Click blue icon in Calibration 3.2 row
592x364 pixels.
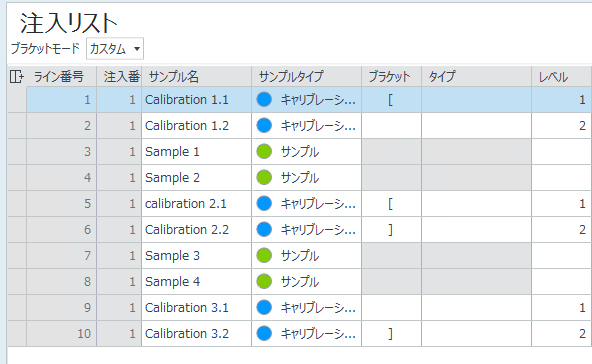click(264, 333)
